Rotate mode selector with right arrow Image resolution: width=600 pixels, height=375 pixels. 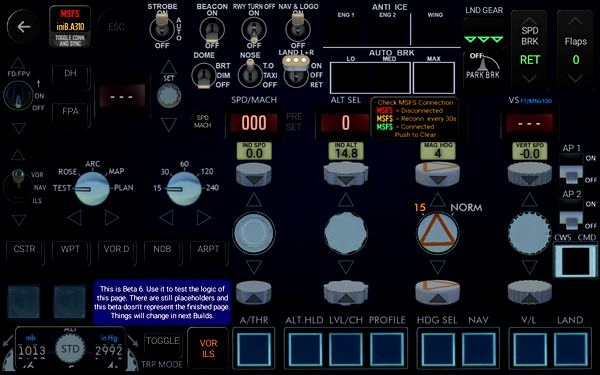[111, 218]
